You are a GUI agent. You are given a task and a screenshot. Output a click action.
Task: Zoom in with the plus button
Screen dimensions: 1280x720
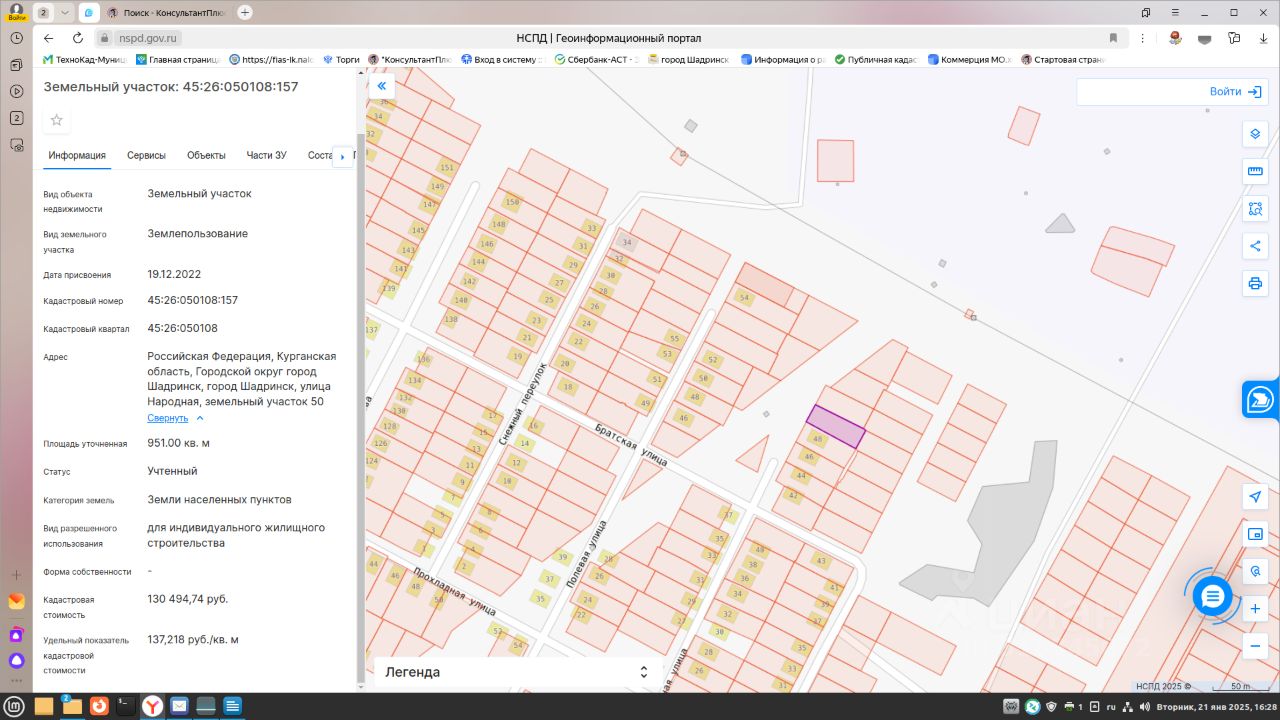(1255, 609)
